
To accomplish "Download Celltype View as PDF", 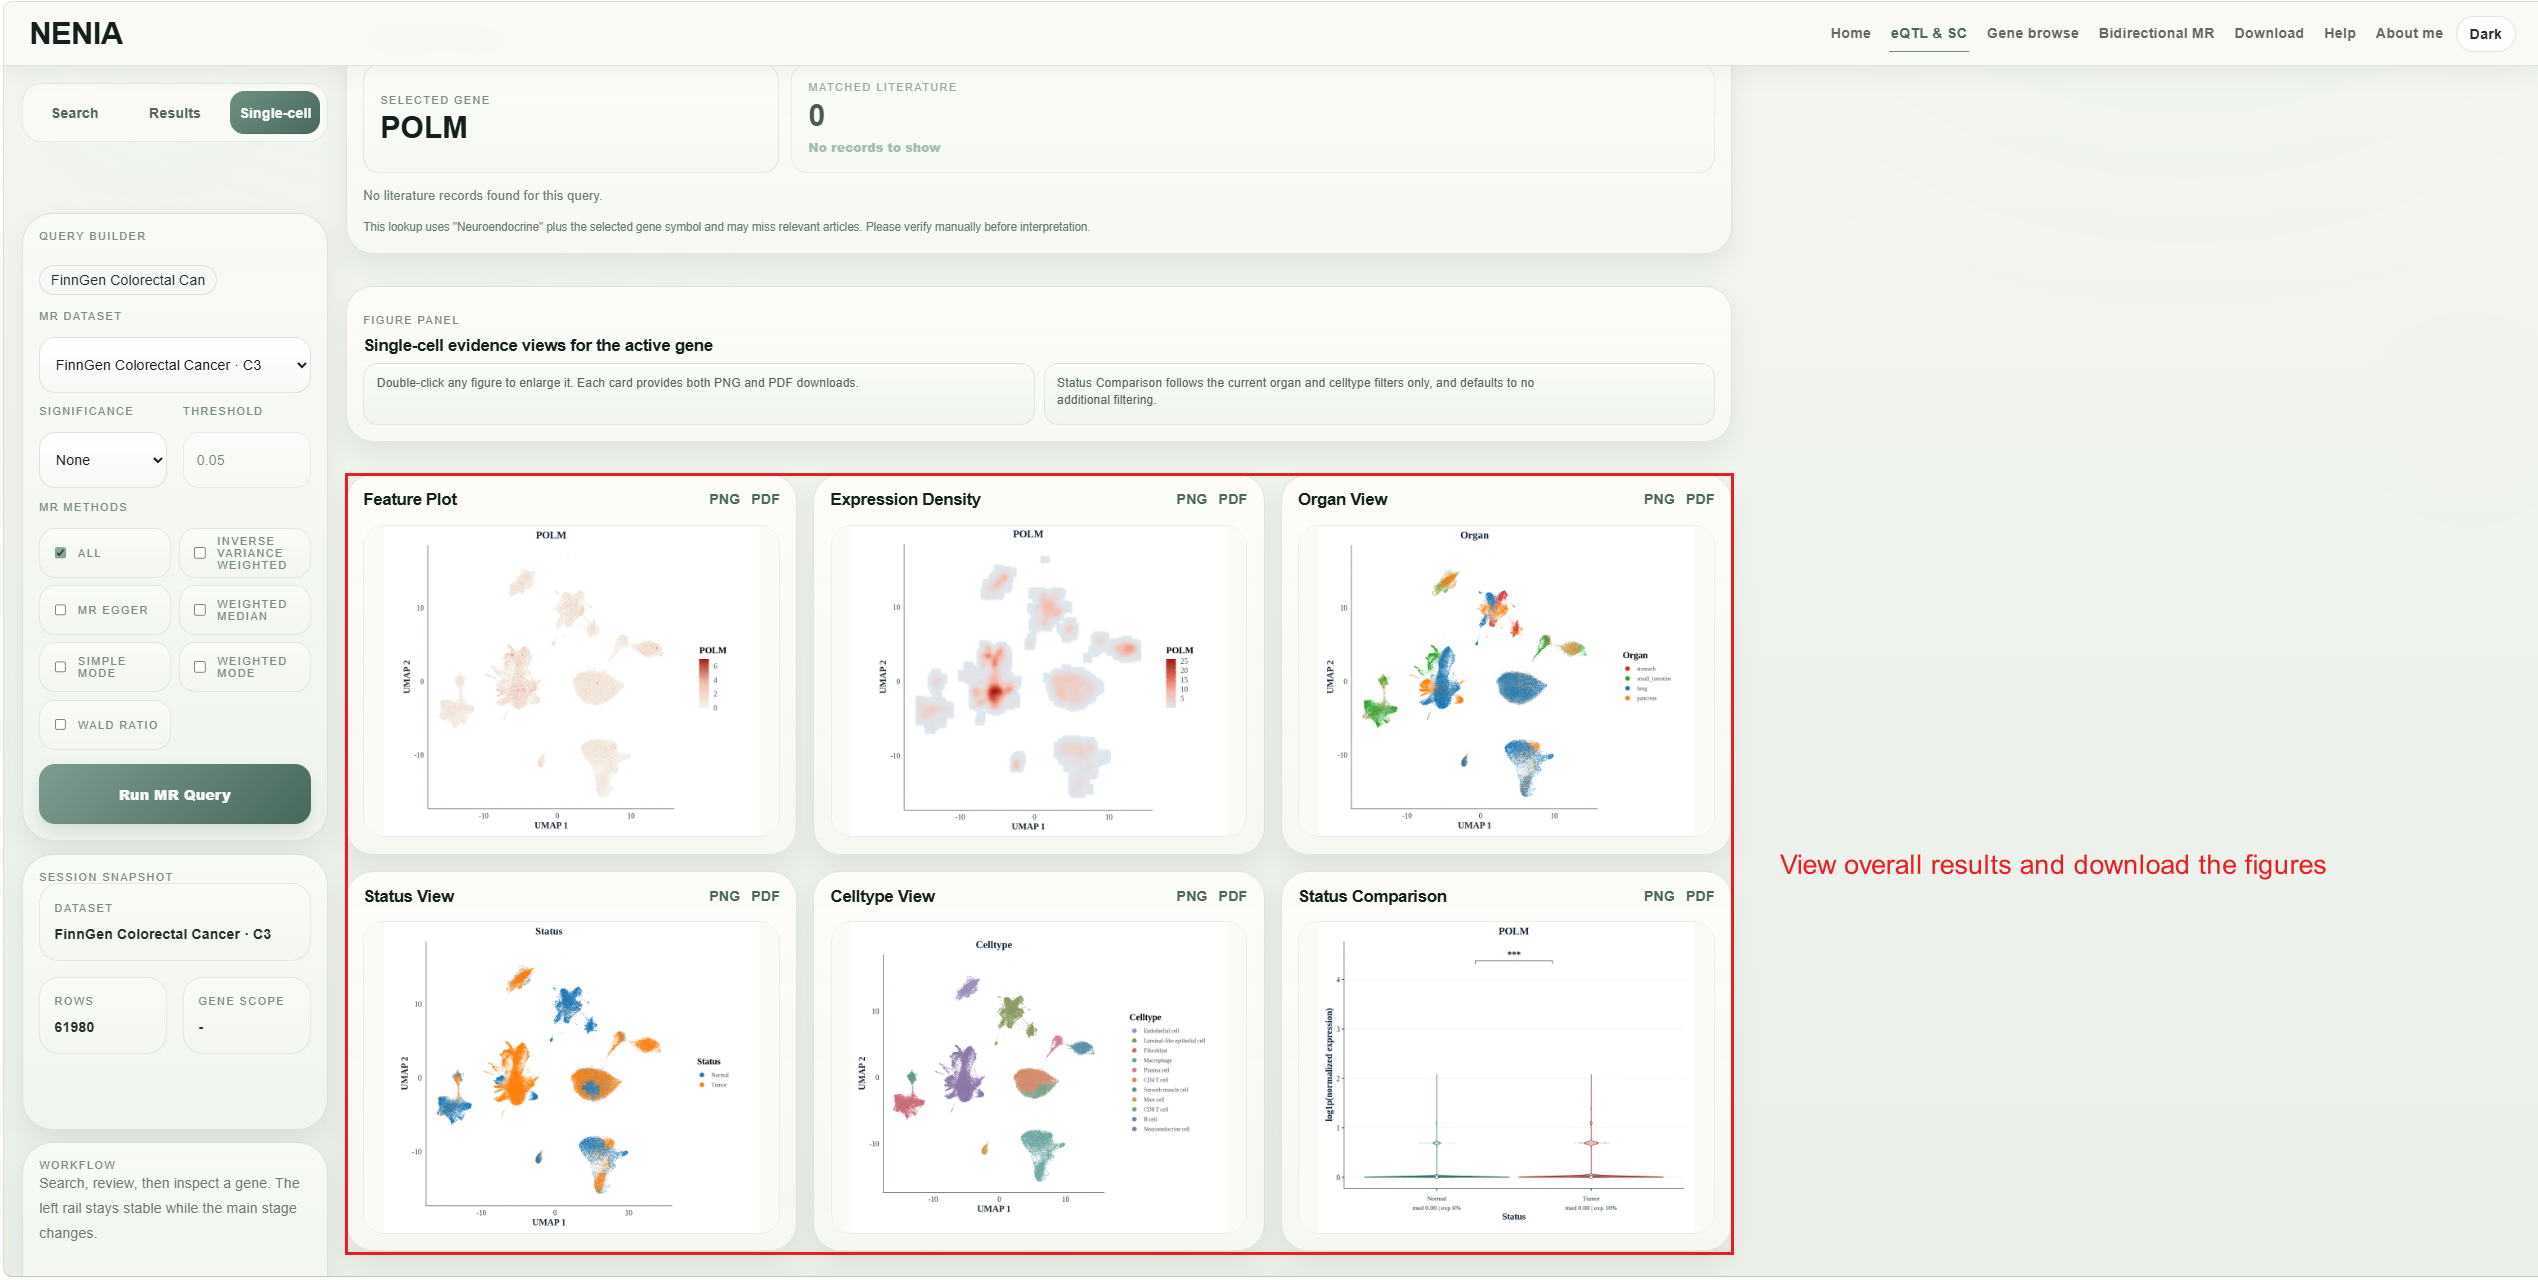I will tap(1232, 896).
